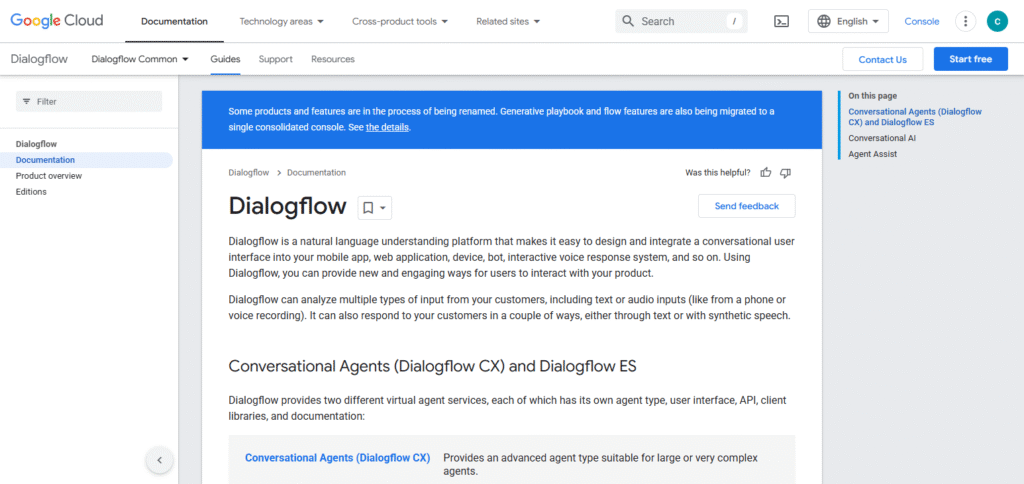Screen dimensions: 1024x484
Task: Click Dialogflow breadcrumb link
Action: pyautogui.click(x=249, y=172)
